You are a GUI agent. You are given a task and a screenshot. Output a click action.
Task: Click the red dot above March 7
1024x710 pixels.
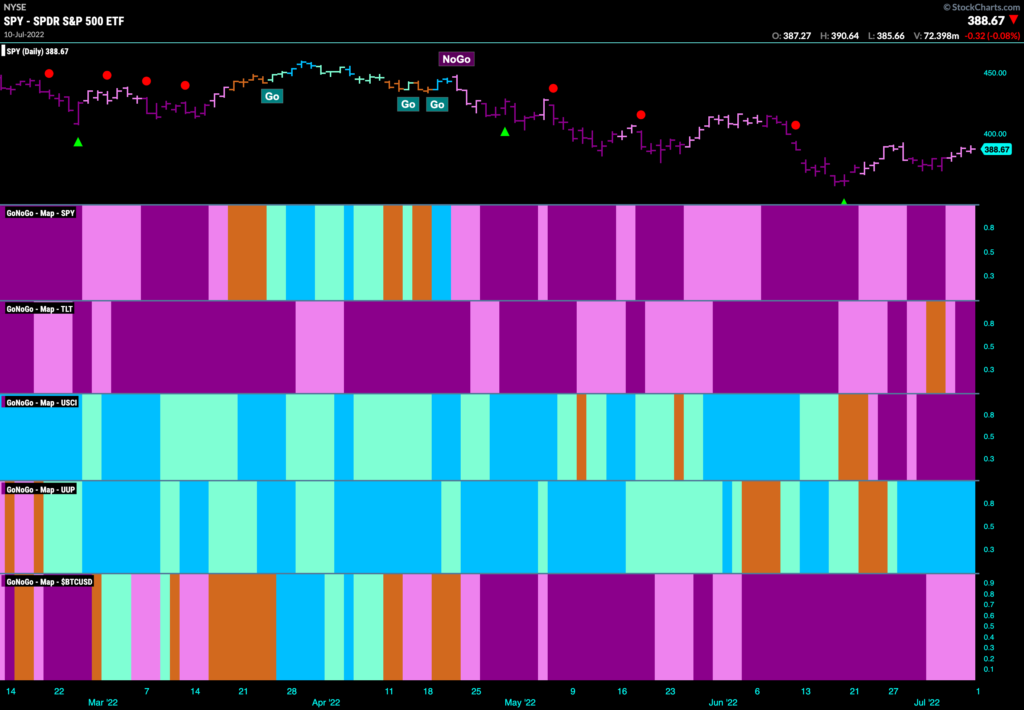click(146, 81)
